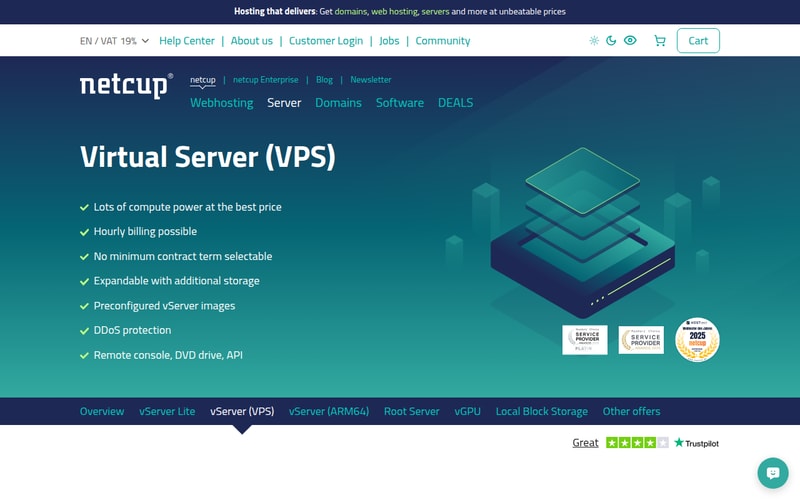
Task: Open Community link
Action: [x=442, y=41]
